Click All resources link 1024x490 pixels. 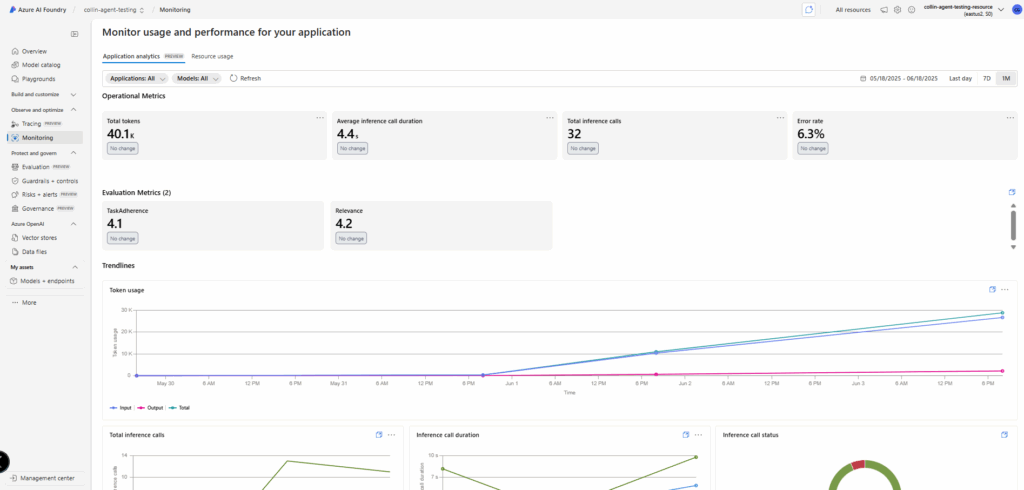point(853,10)
